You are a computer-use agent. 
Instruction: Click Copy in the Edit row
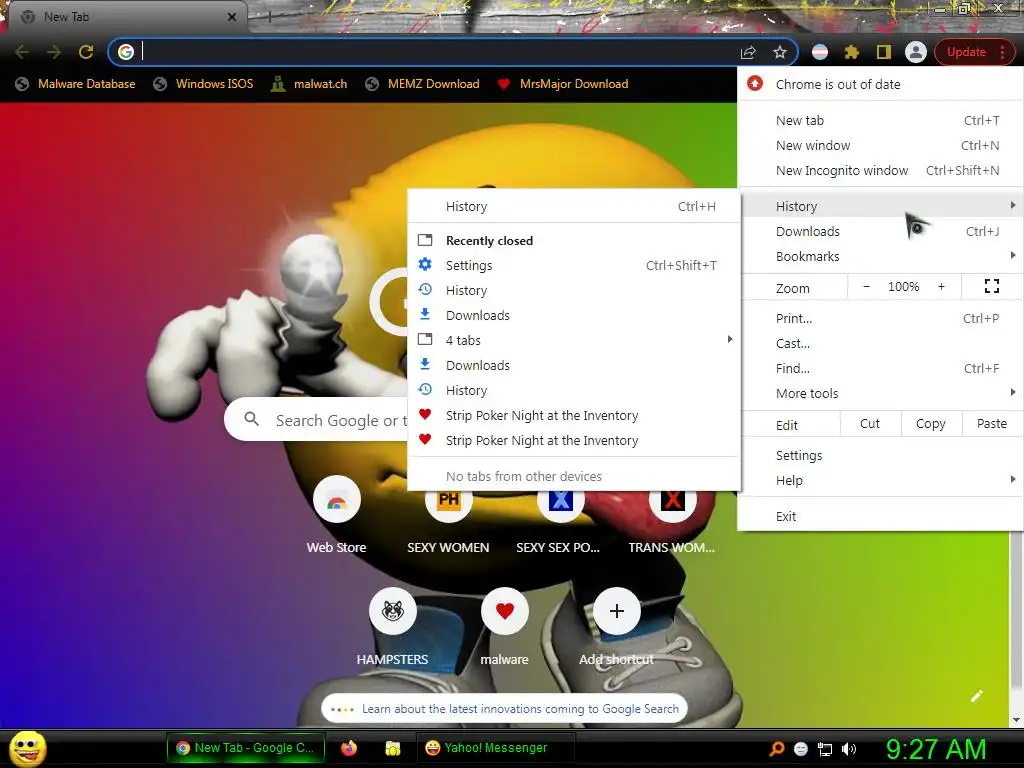[x=931, y=424]
